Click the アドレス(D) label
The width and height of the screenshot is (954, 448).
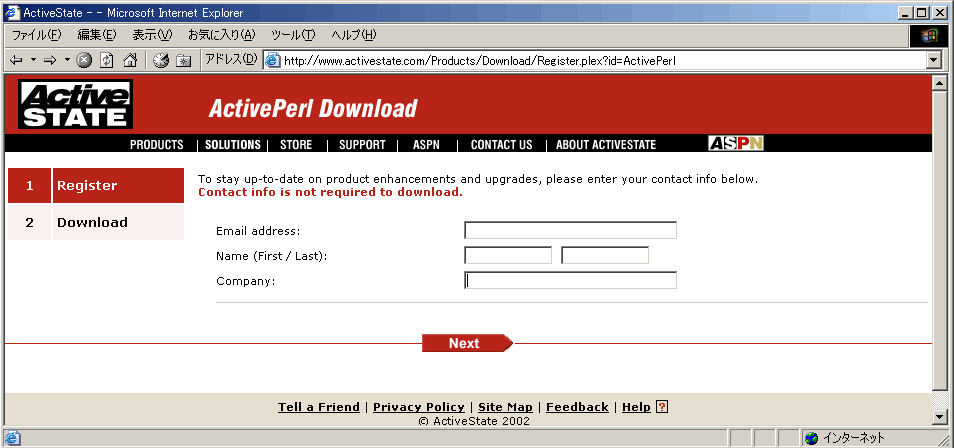point(231,60)
